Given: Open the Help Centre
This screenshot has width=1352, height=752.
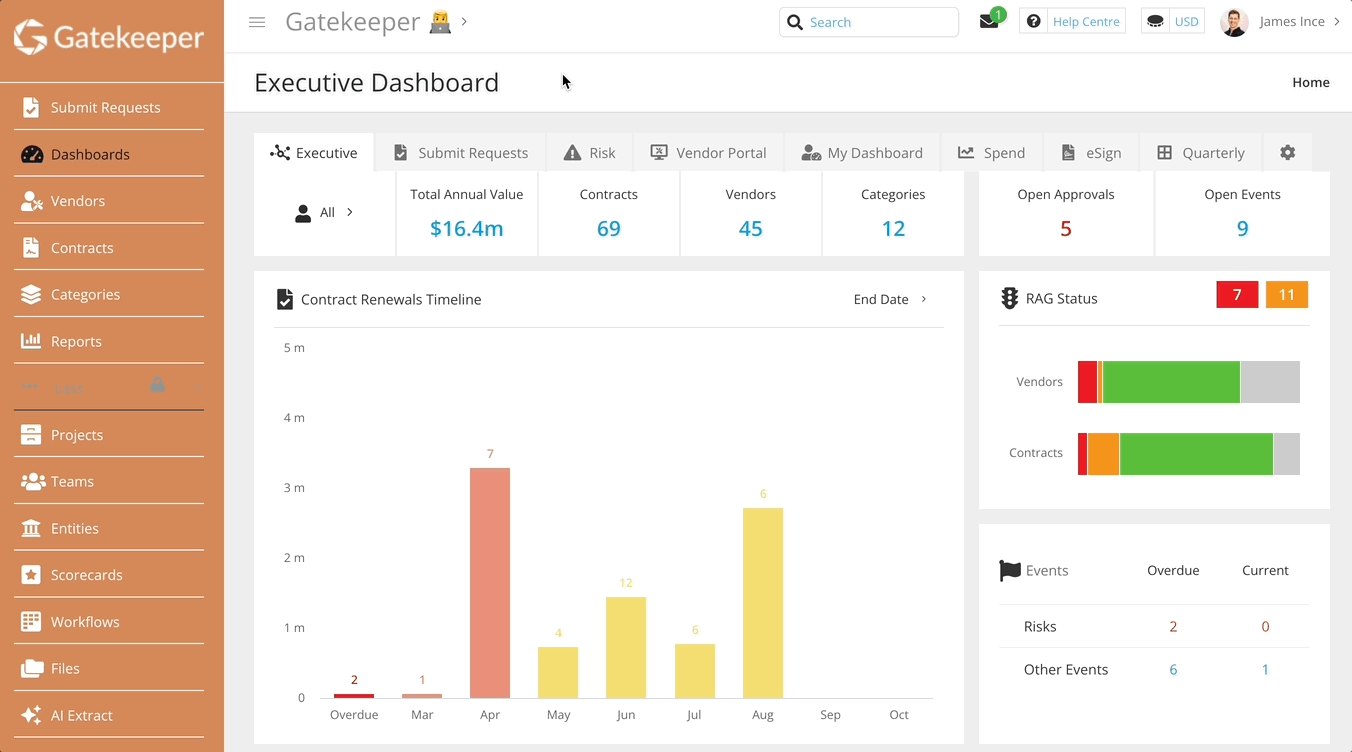Looking at the screenshot, I should point(1072,20).
